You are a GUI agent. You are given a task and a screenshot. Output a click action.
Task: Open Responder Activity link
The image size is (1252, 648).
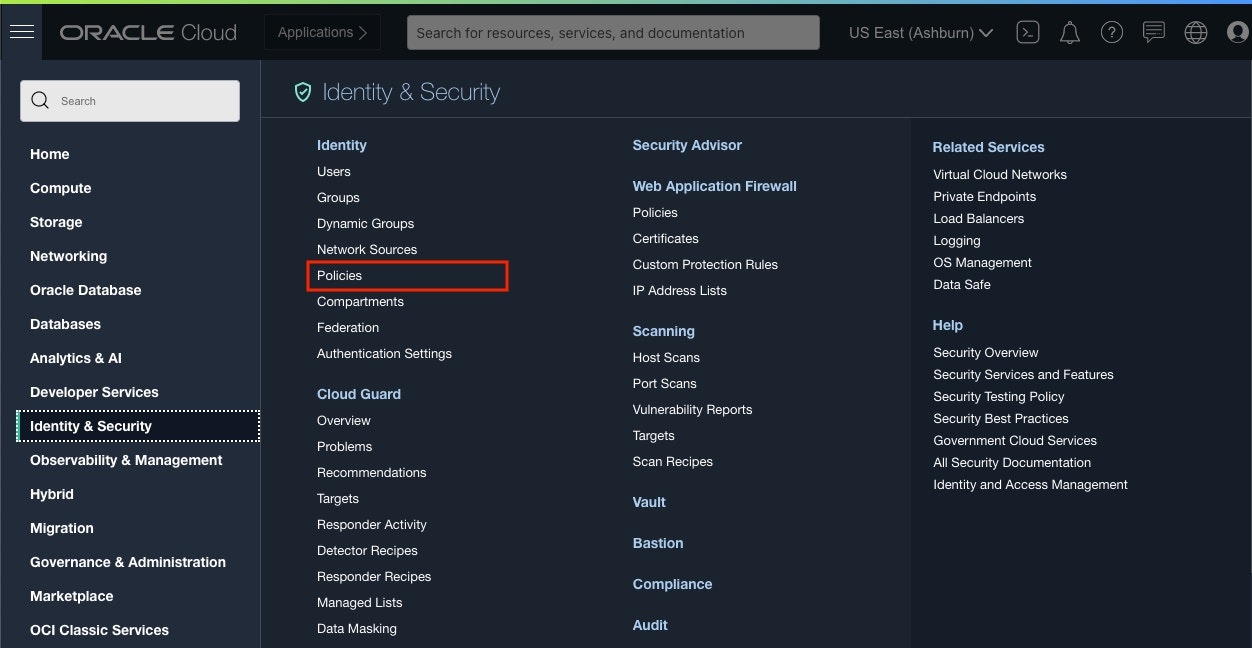coord(372,525)
